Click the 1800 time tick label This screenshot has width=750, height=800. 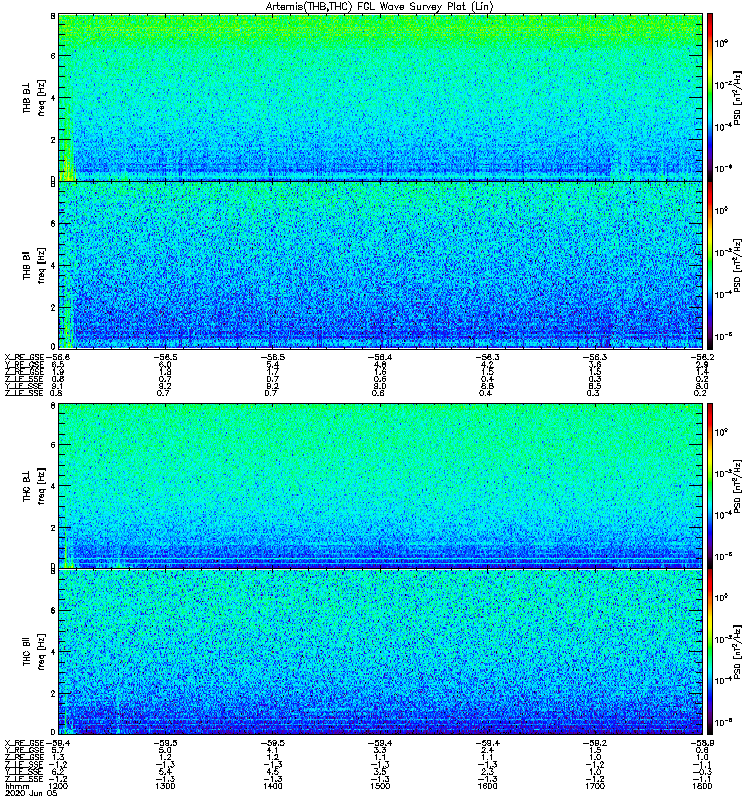(702, 786)
